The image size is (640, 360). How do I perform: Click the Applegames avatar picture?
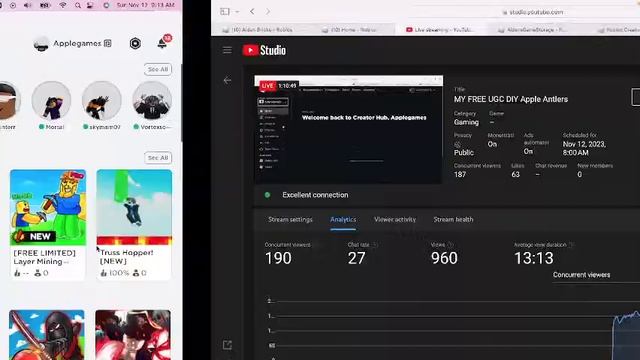pos(41,44)
